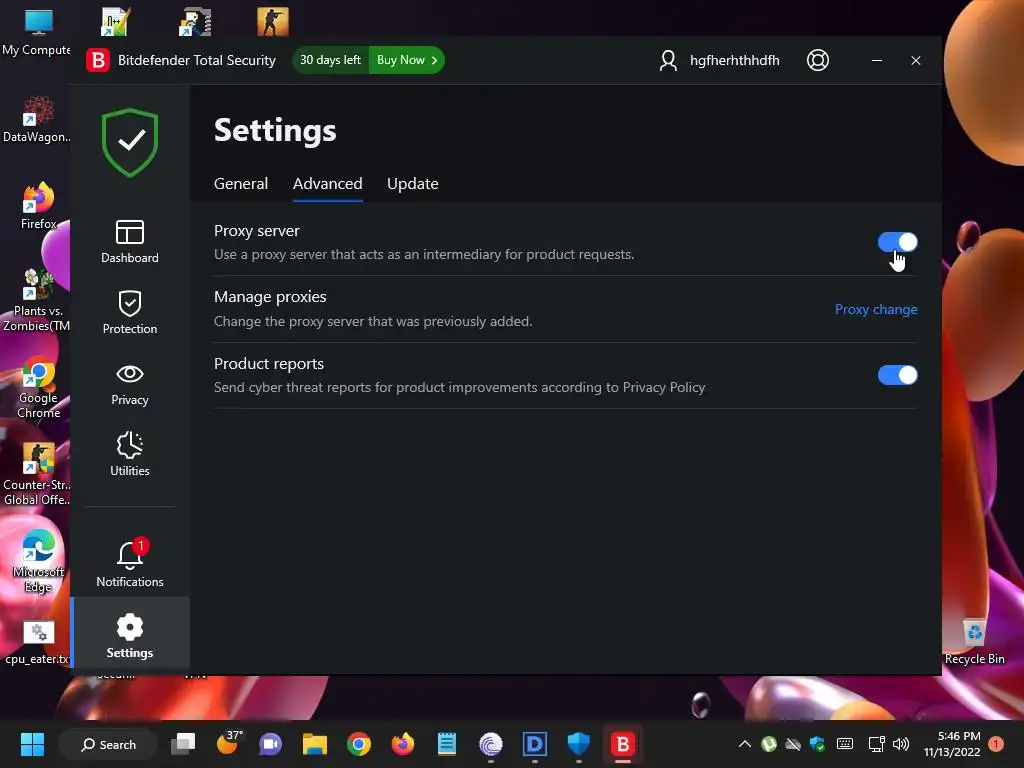Click Bitdefender icon on taskbar

622,744
